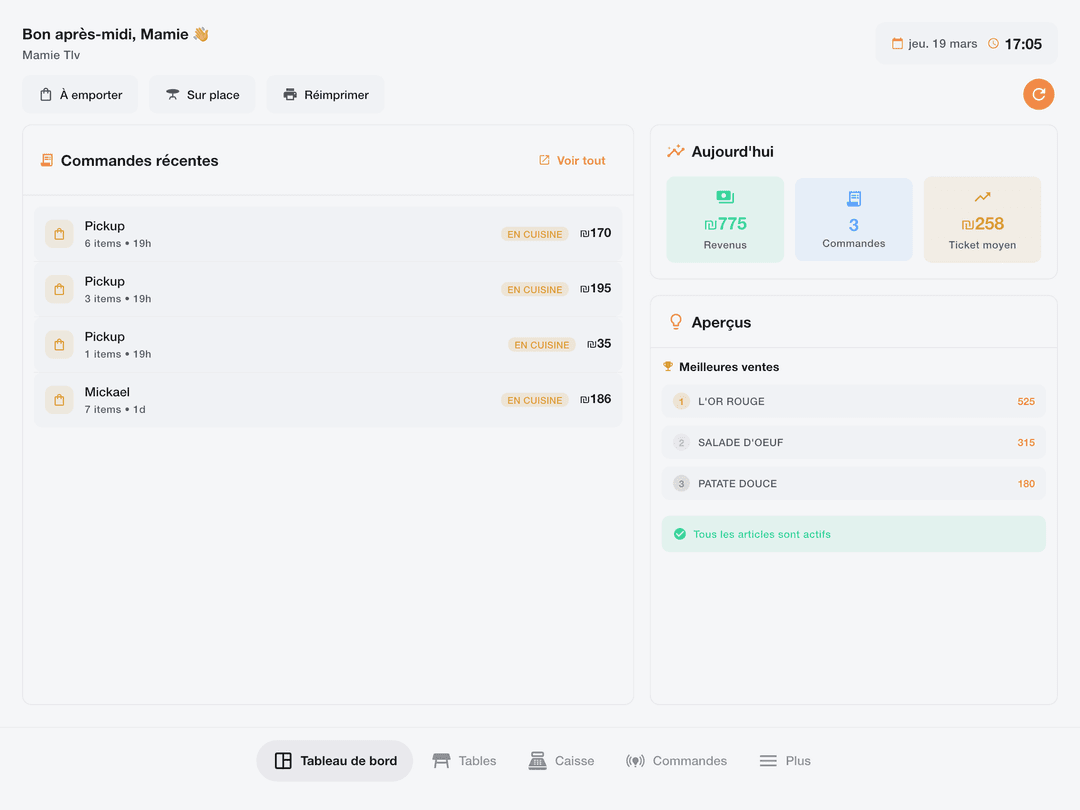Image resolution: width=1080 pixels, height=810 pixels.
Task: Expand the Plus menu
Action: [784, 761]
